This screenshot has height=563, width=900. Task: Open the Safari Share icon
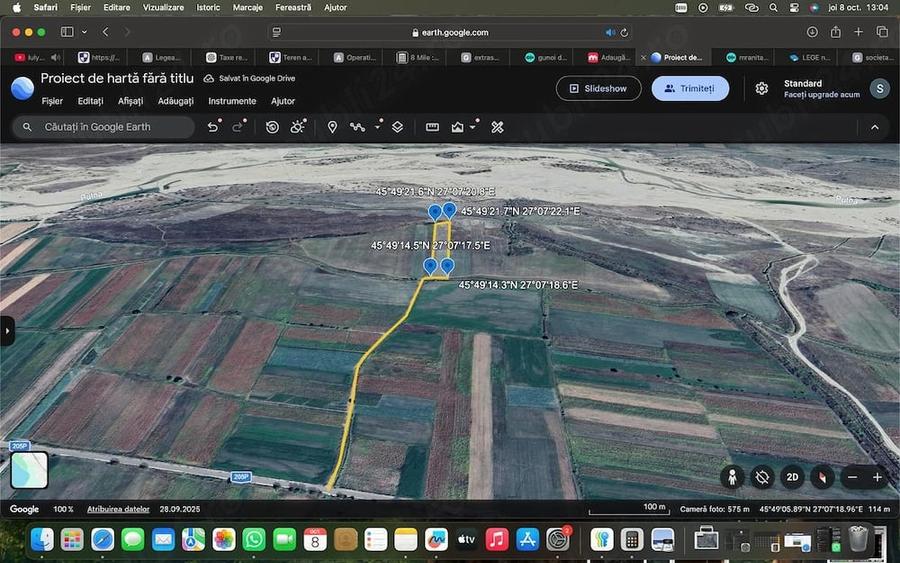coord(836,32)
